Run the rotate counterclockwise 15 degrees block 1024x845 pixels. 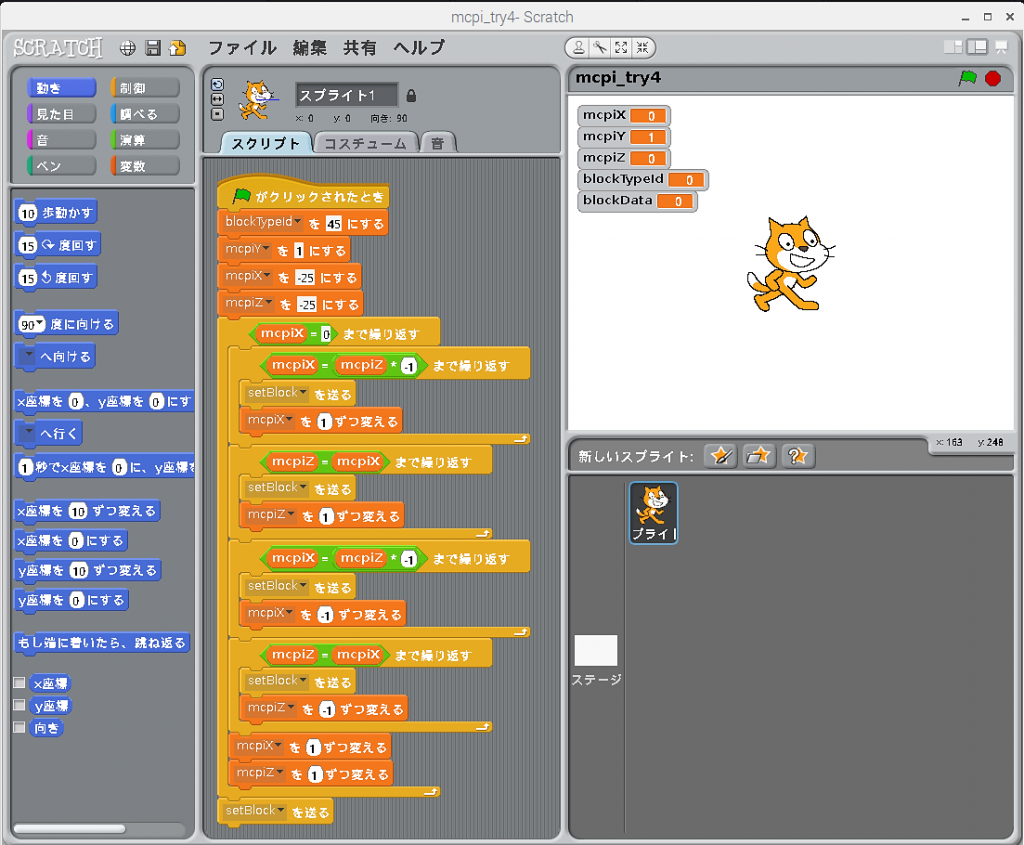56,278
